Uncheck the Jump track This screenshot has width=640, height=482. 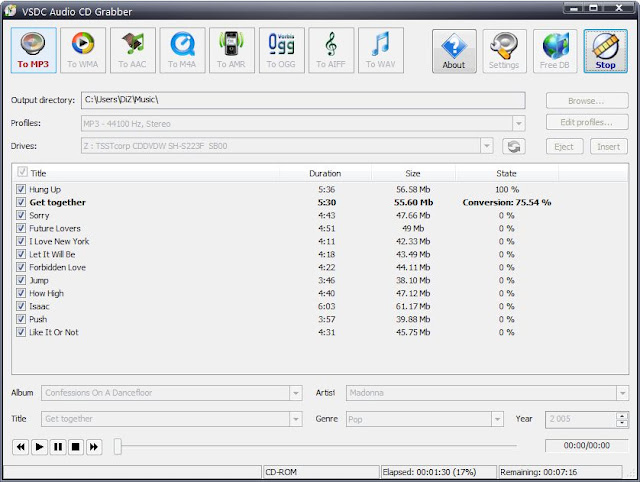[x=21, y=280]
